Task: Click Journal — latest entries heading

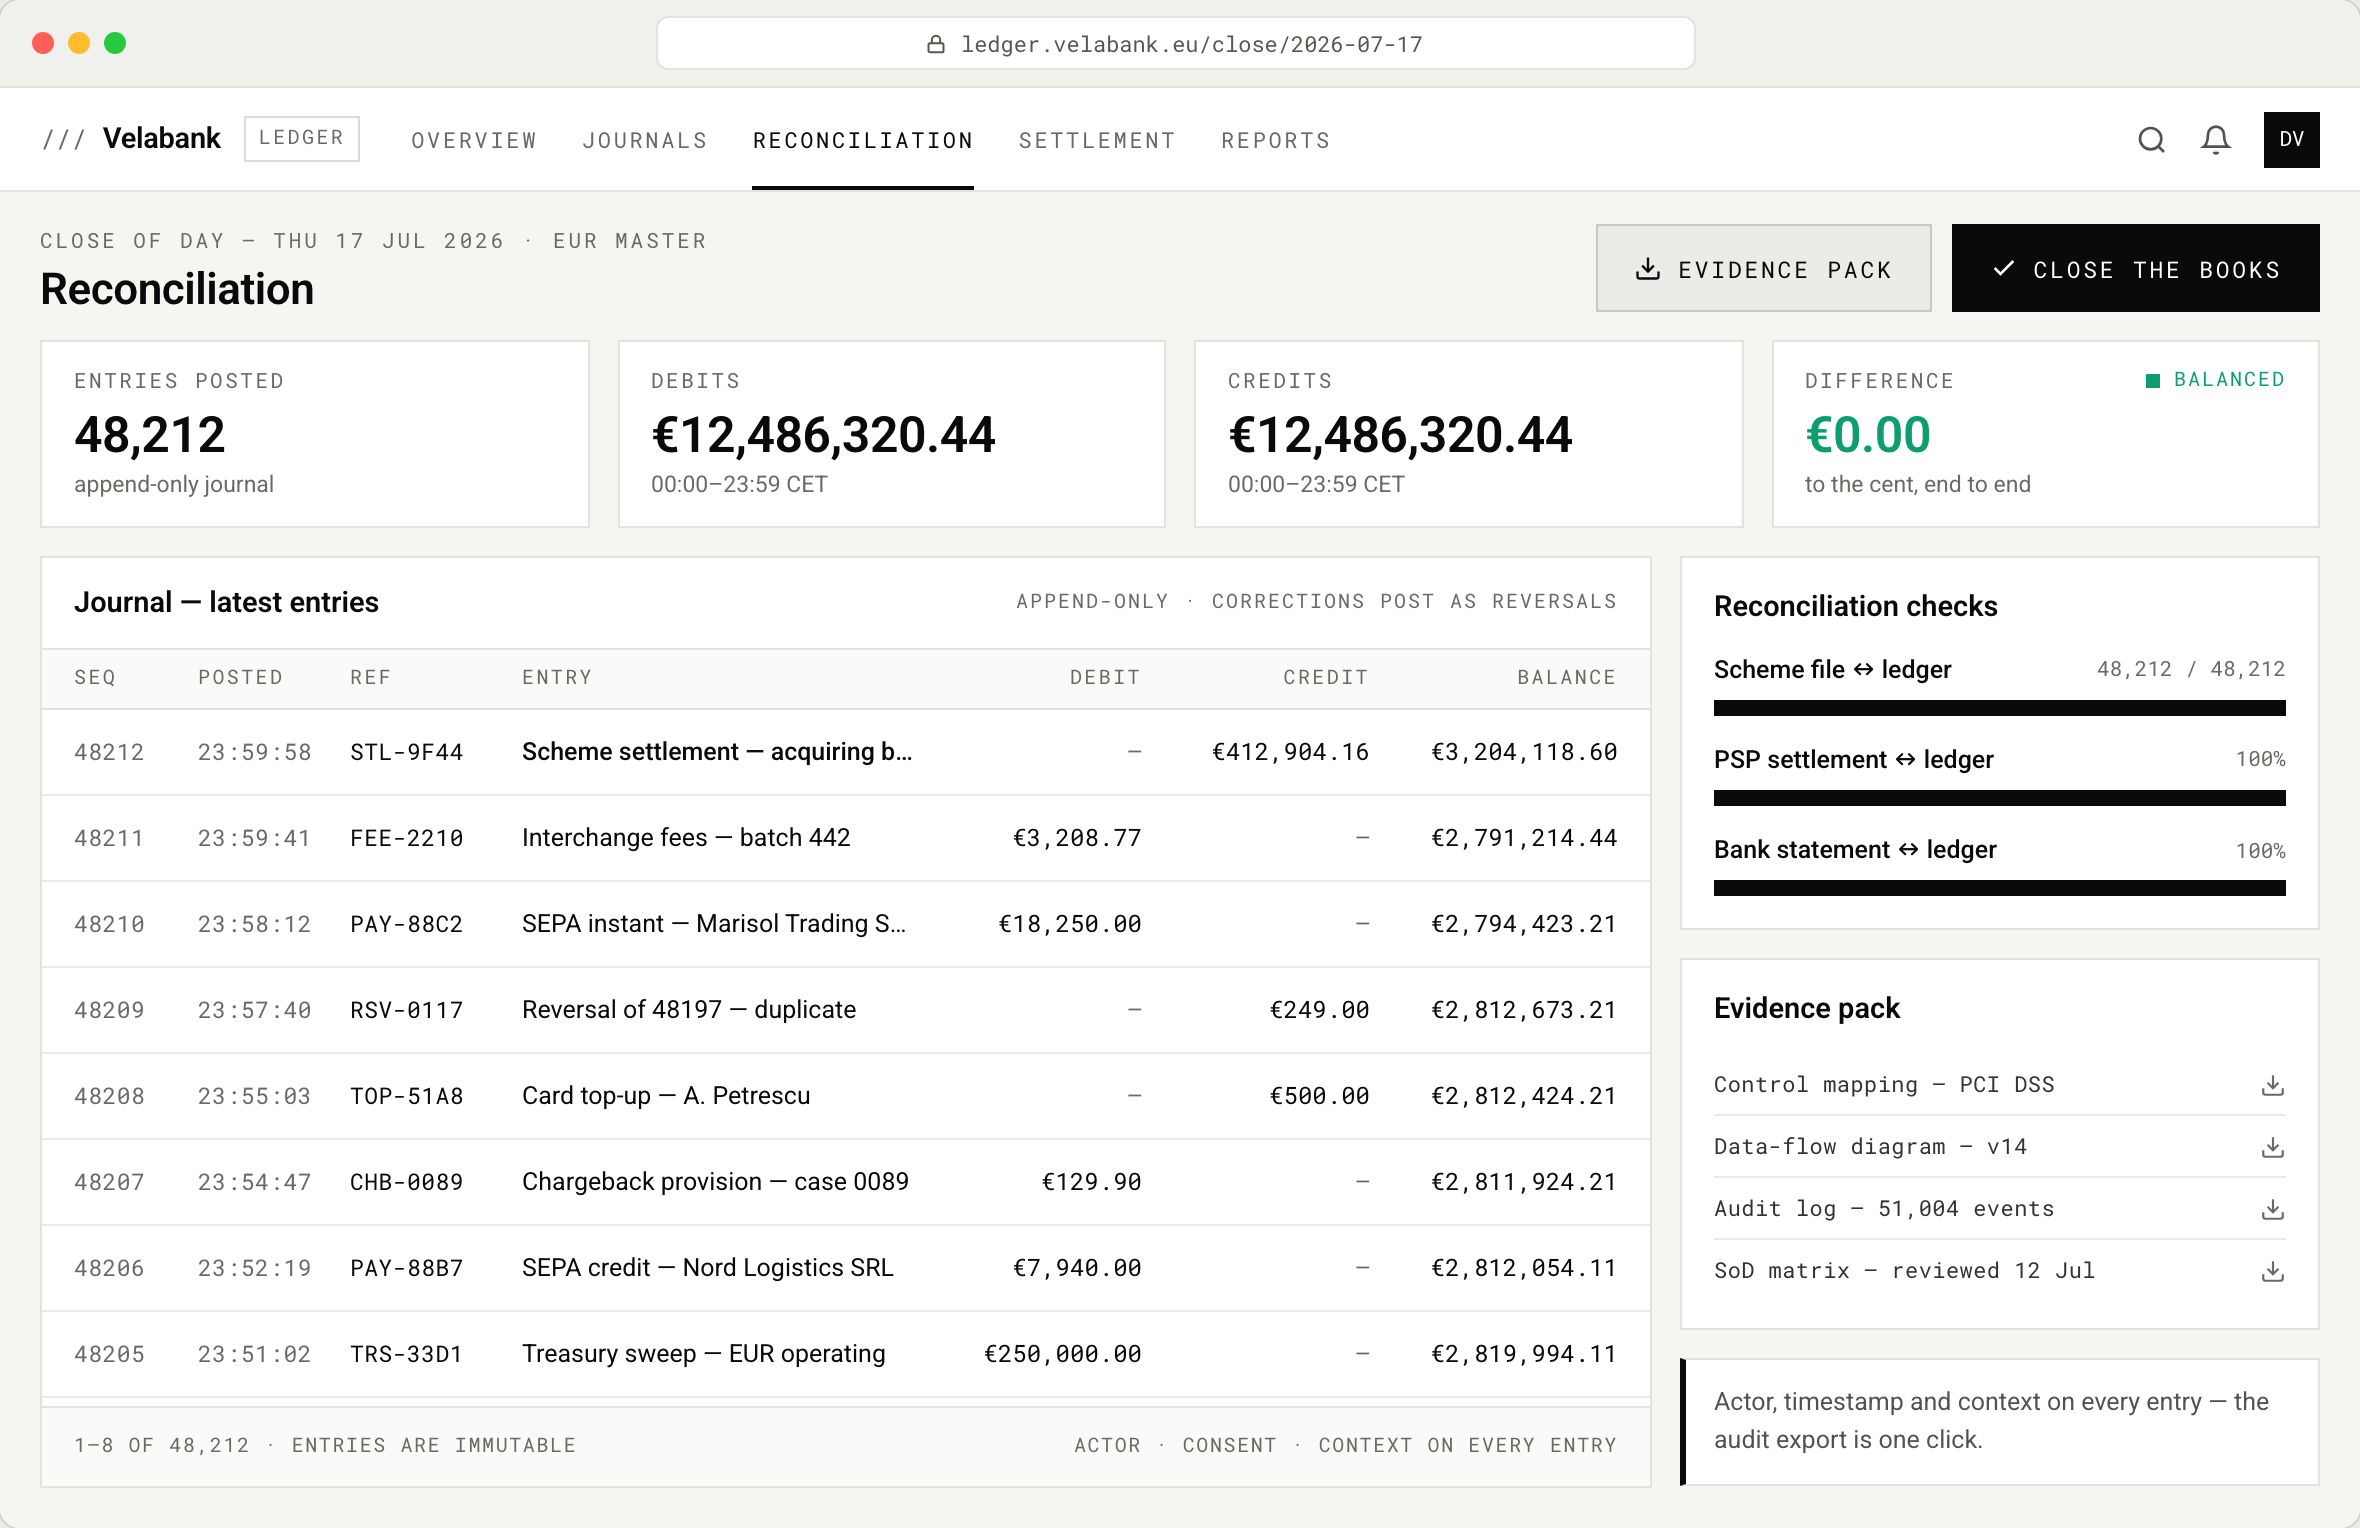Action: click(x=226, y=602)
